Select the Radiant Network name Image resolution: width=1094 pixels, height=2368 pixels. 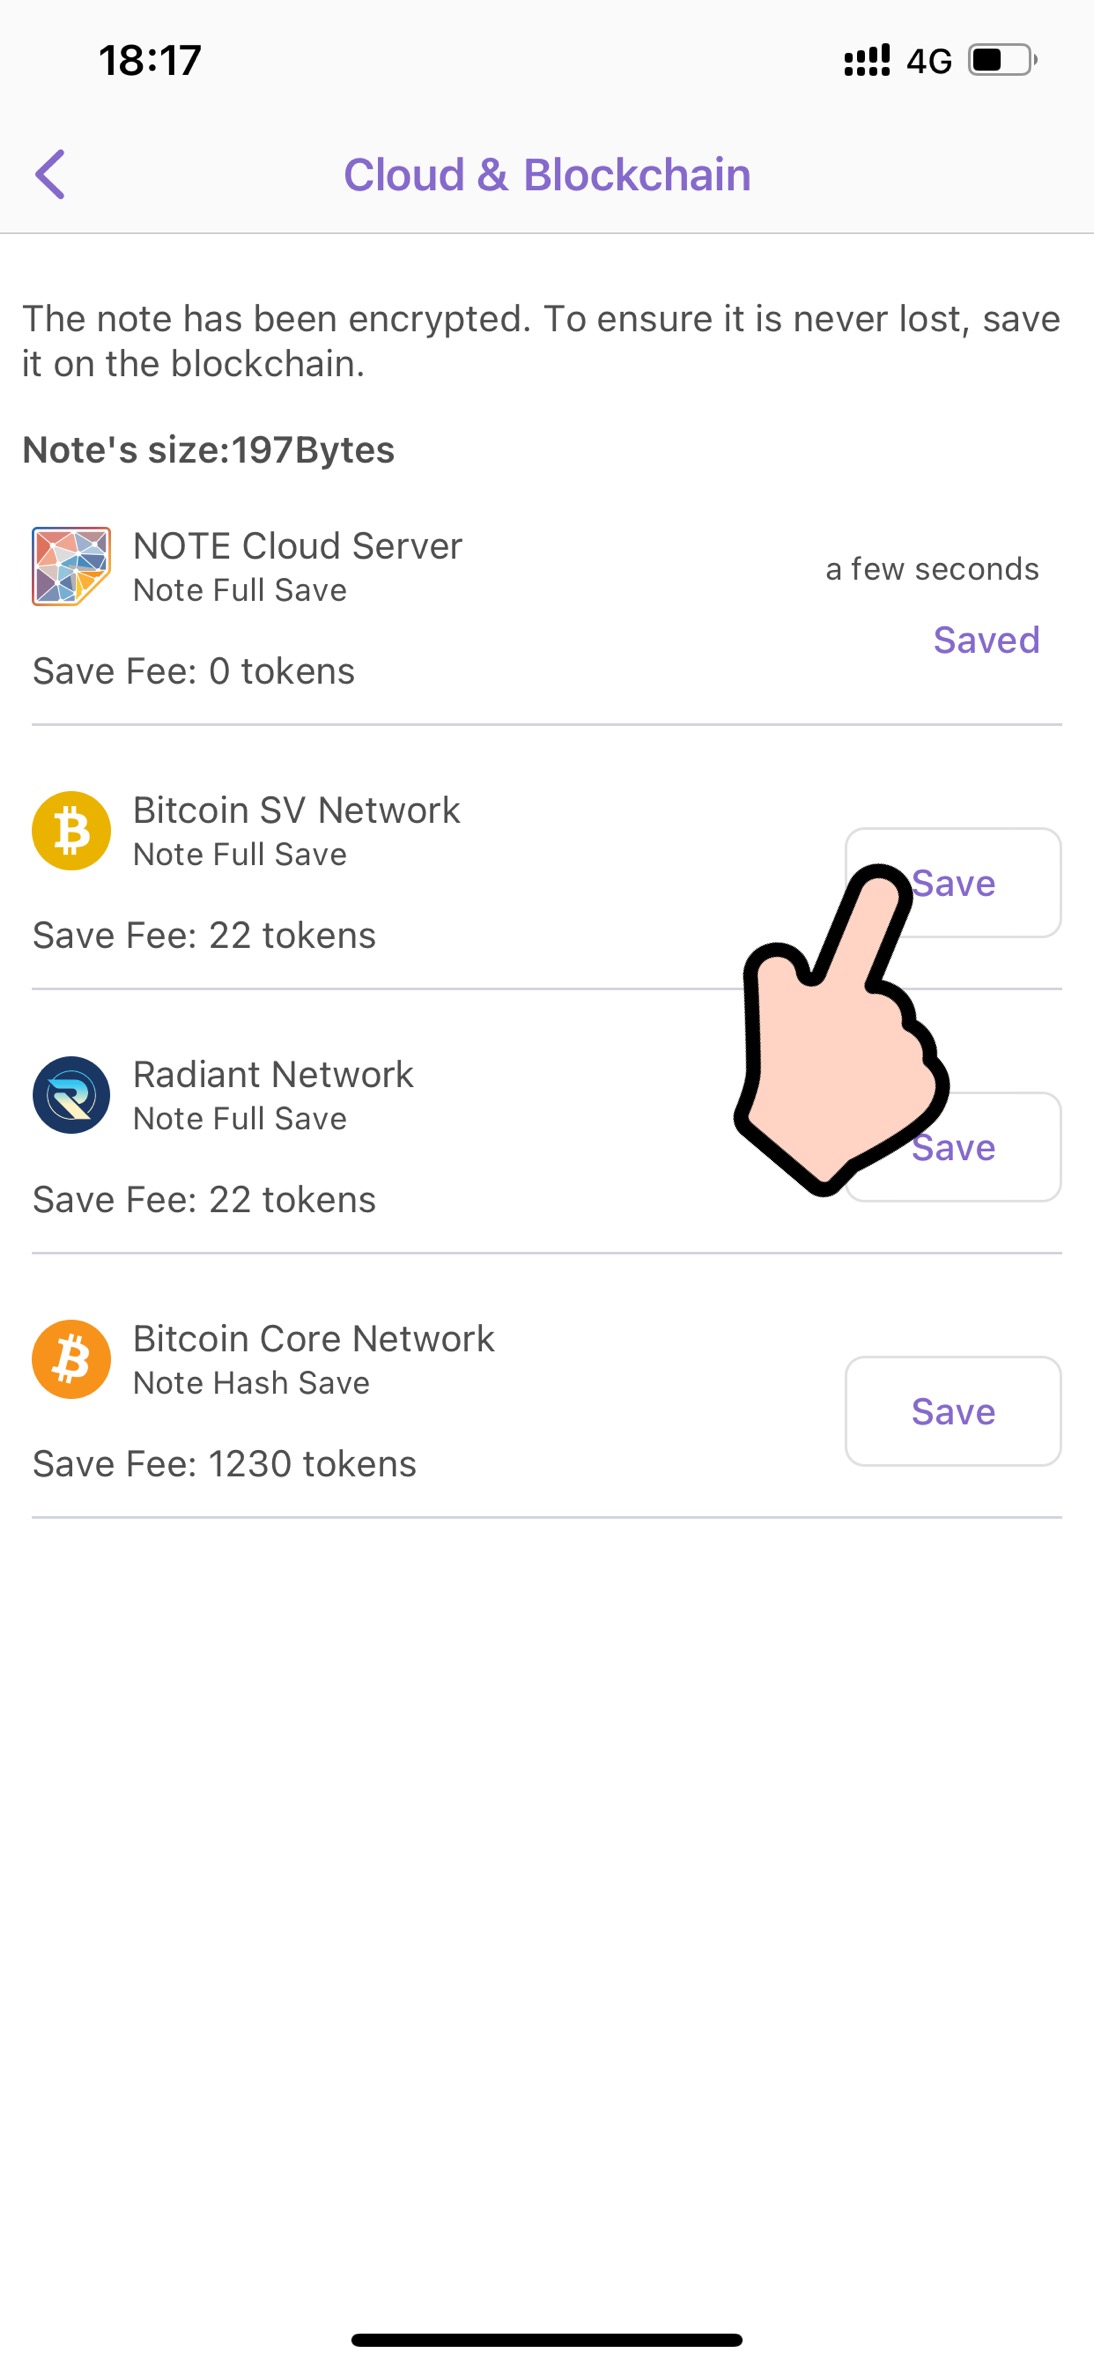(273, 1074)
